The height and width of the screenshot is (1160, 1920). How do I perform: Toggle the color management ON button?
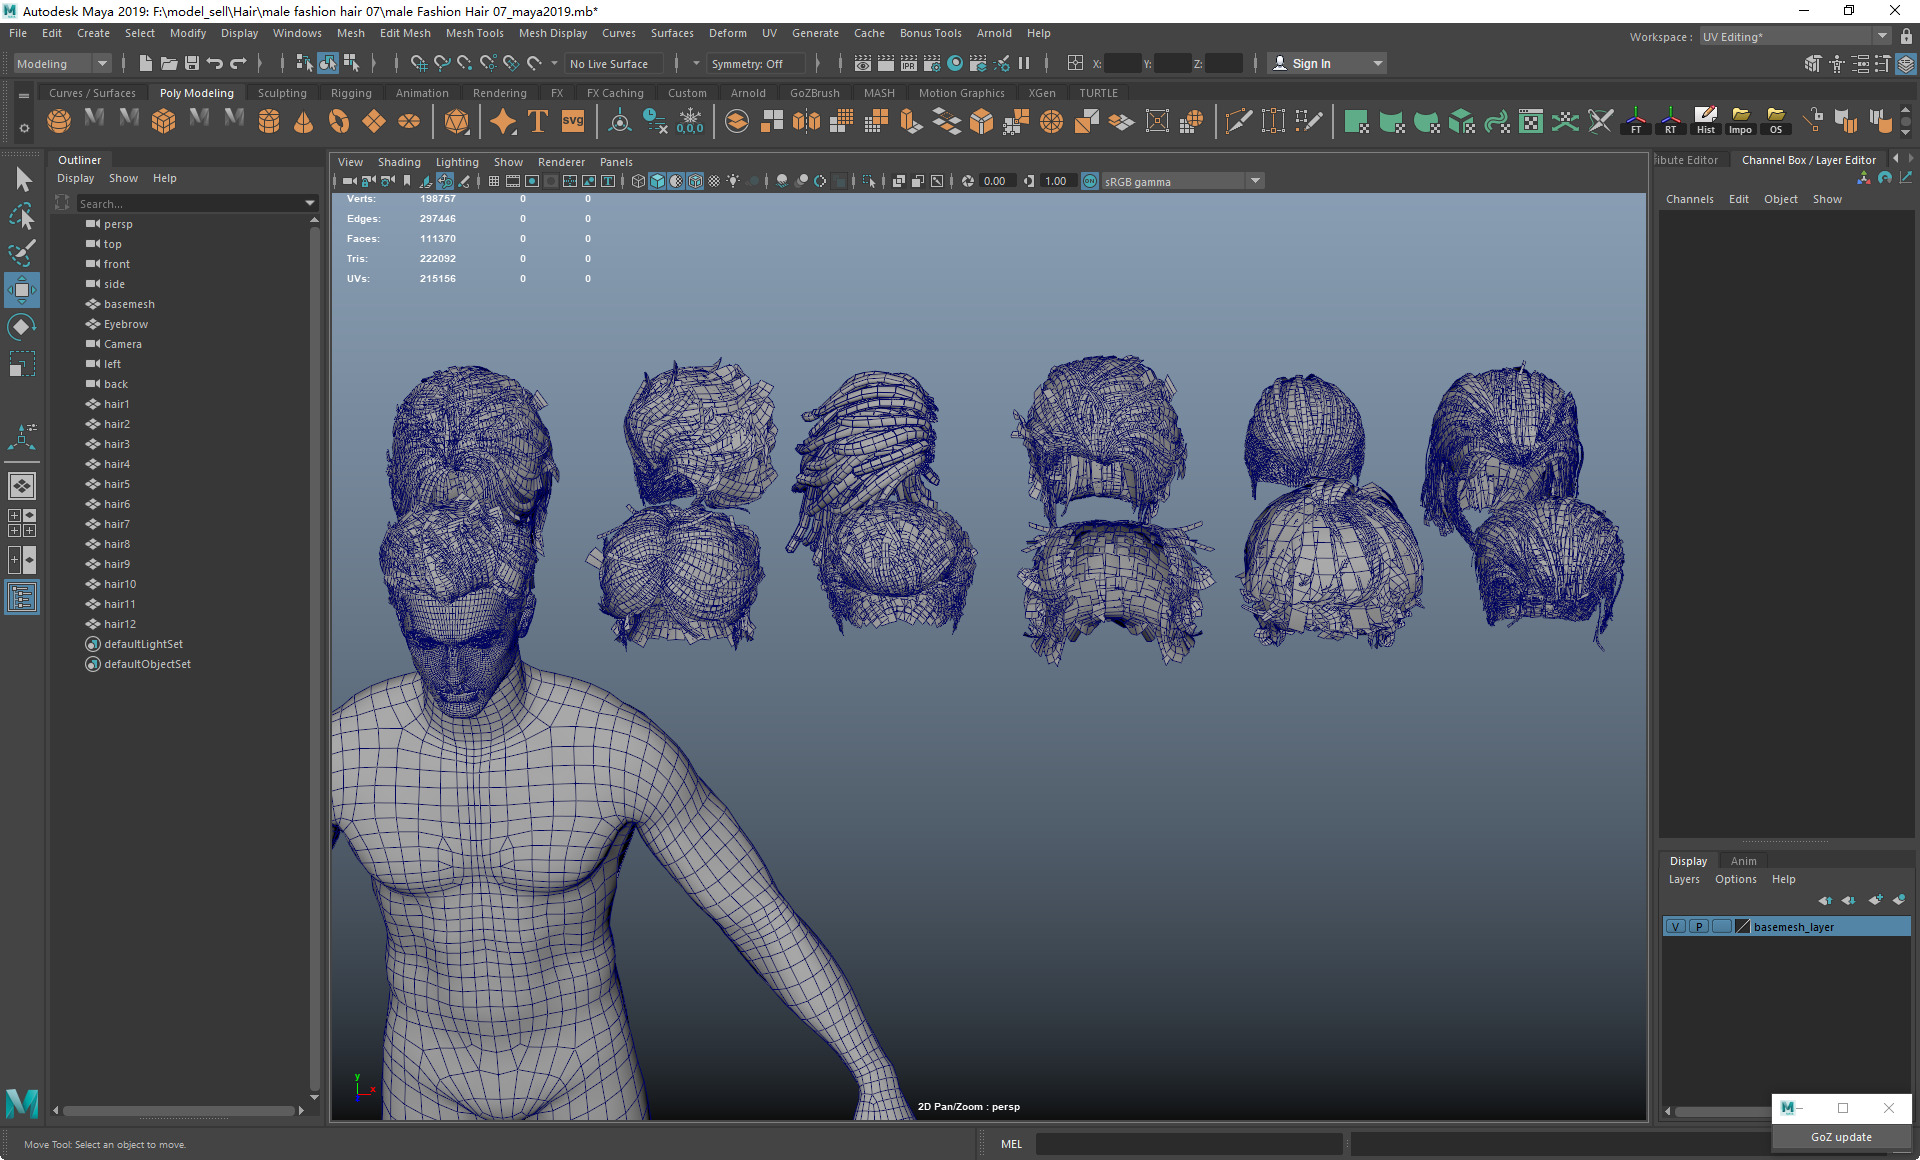(x=1090, y=181)
